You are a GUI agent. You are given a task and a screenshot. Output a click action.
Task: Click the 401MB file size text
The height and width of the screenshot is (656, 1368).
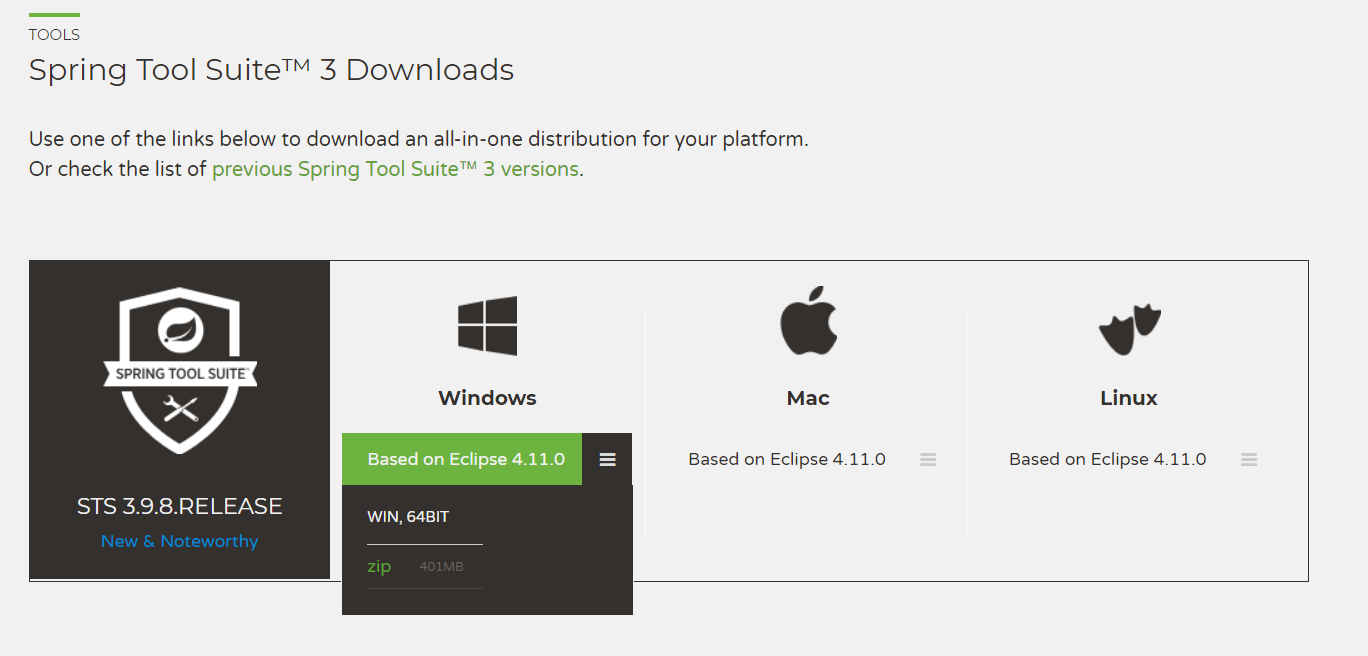(x=441, y=568)
